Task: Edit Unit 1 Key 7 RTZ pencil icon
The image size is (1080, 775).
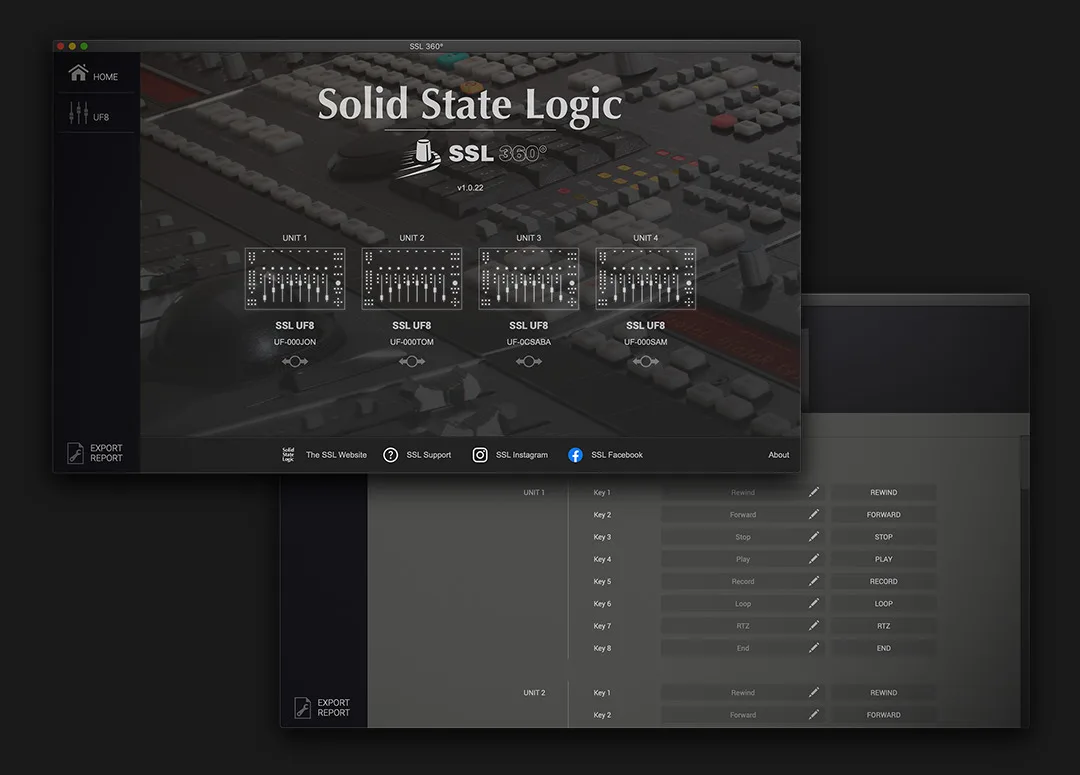Action: (x=813, y=626)
